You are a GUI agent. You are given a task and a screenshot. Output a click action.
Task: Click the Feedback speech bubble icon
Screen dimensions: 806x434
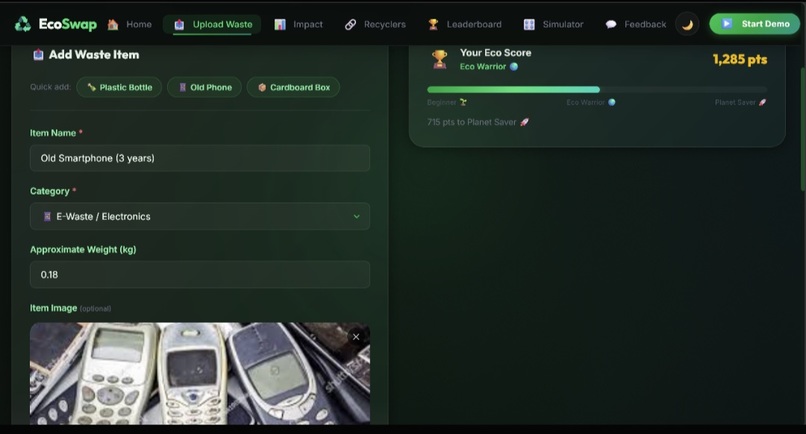[611, 24]
